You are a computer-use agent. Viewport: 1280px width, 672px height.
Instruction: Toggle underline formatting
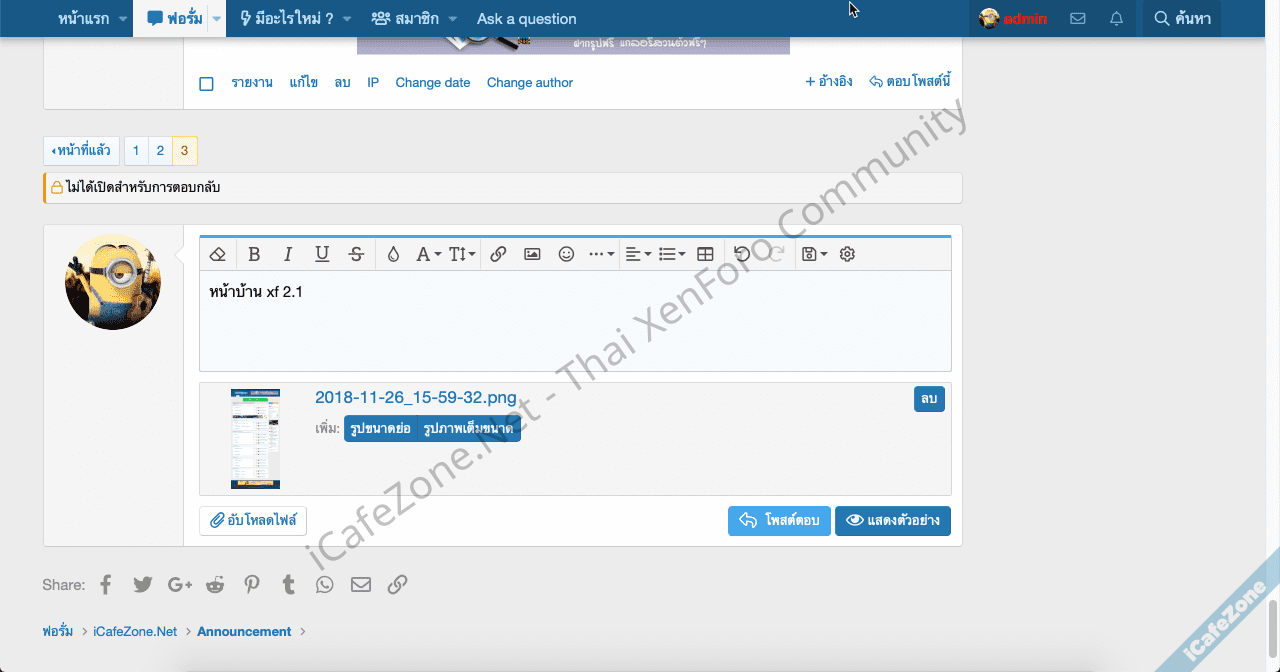click(322, 254)
